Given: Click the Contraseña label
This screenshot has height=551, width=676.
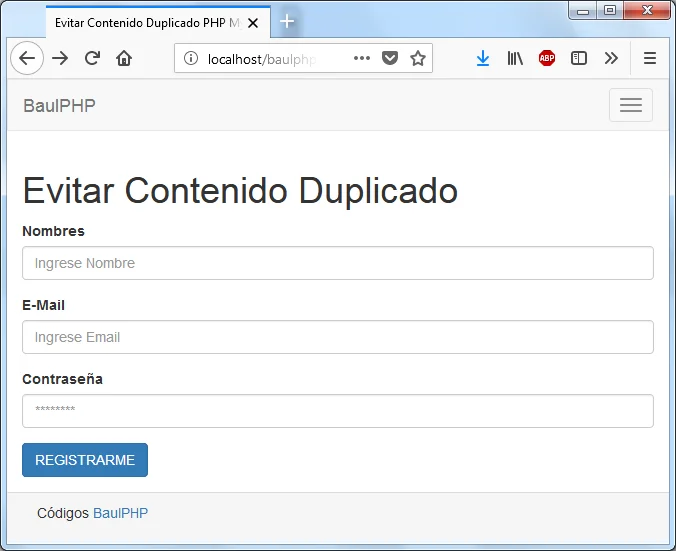Looking at the screenshot, I should click(63, 379).
